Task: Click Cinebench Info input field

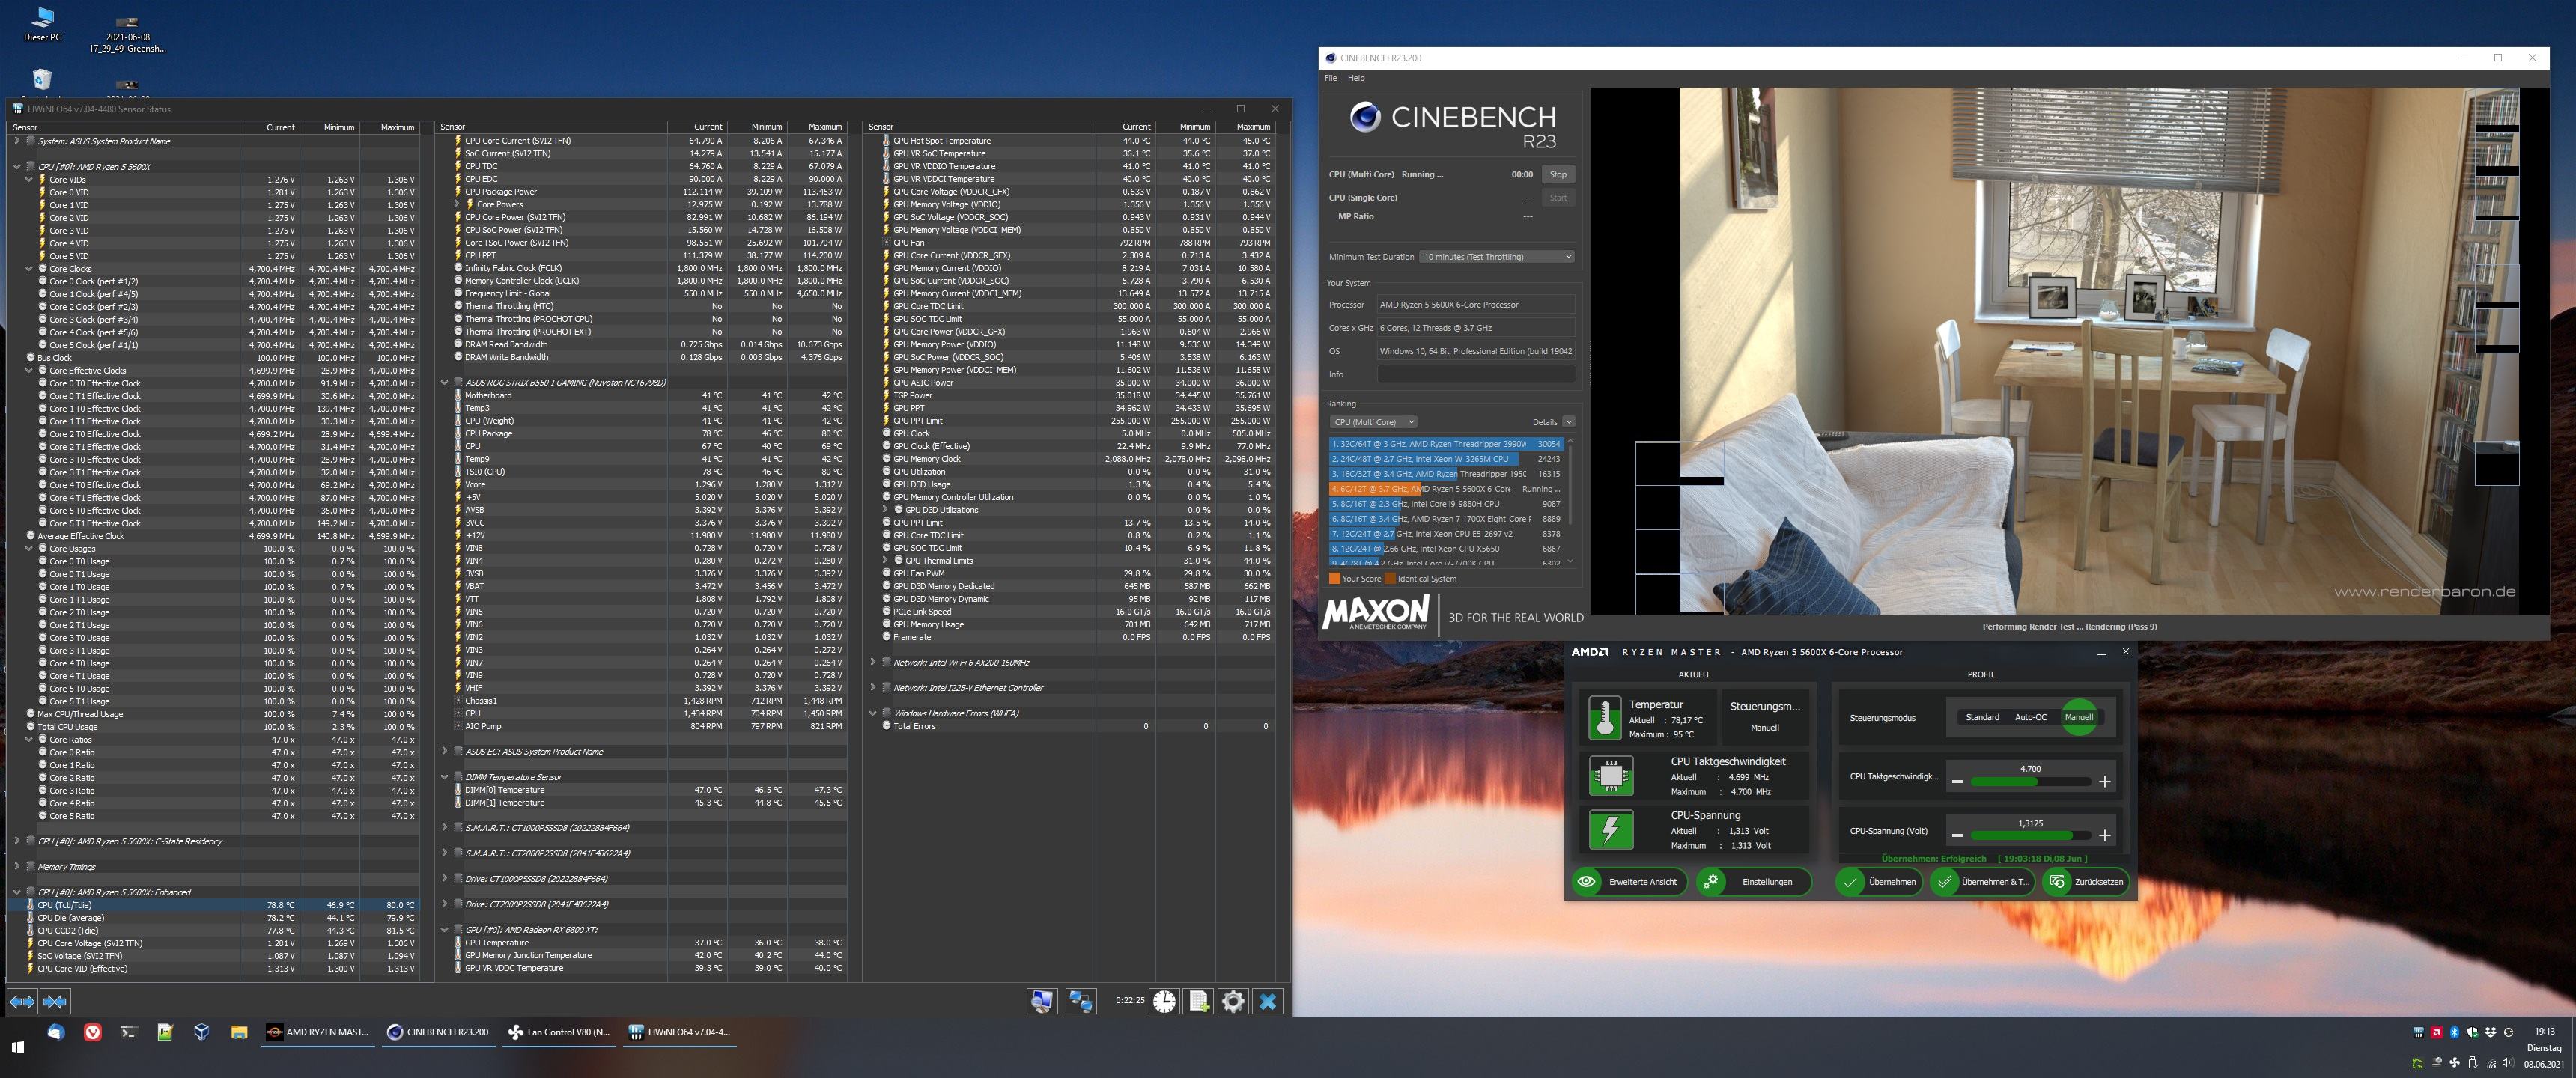Action: 1476,374
